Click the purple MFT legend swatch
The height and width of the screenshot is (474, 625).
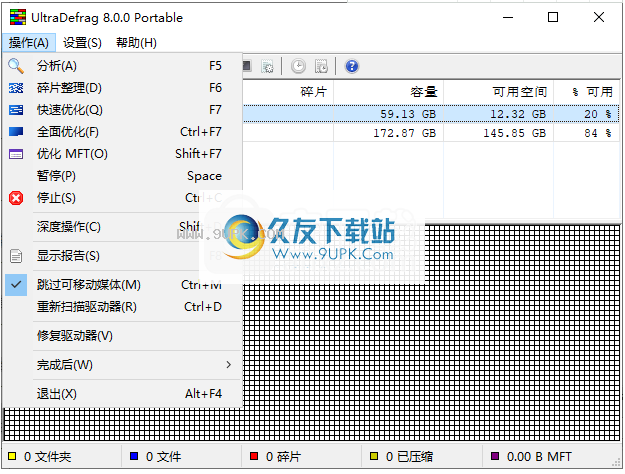(495, 456)
